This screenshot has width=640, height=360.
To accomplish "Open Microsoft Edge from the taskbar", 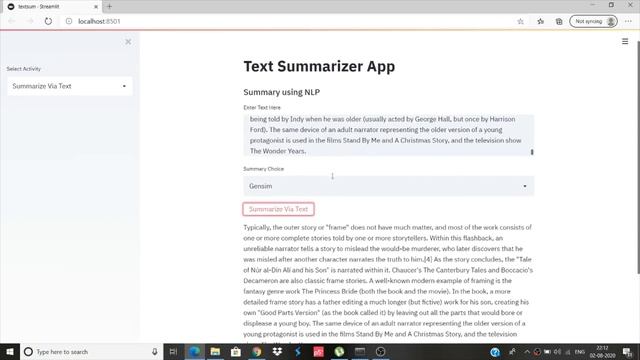I will pos(194,352).
